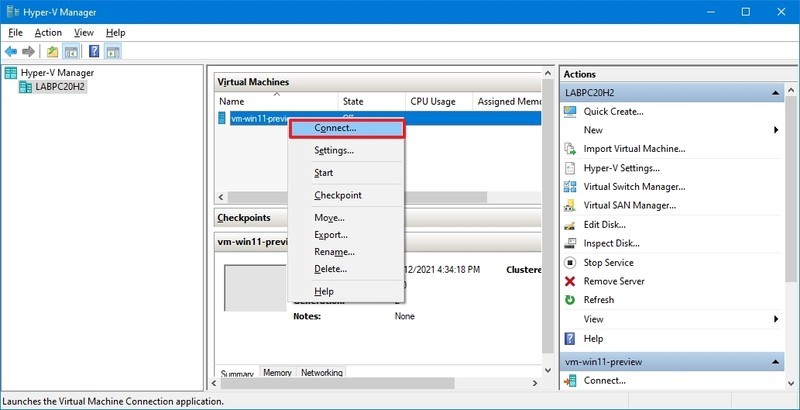Click Virtual Switch Manager... action link
This screenshot has width=800, height=410.
634,187
